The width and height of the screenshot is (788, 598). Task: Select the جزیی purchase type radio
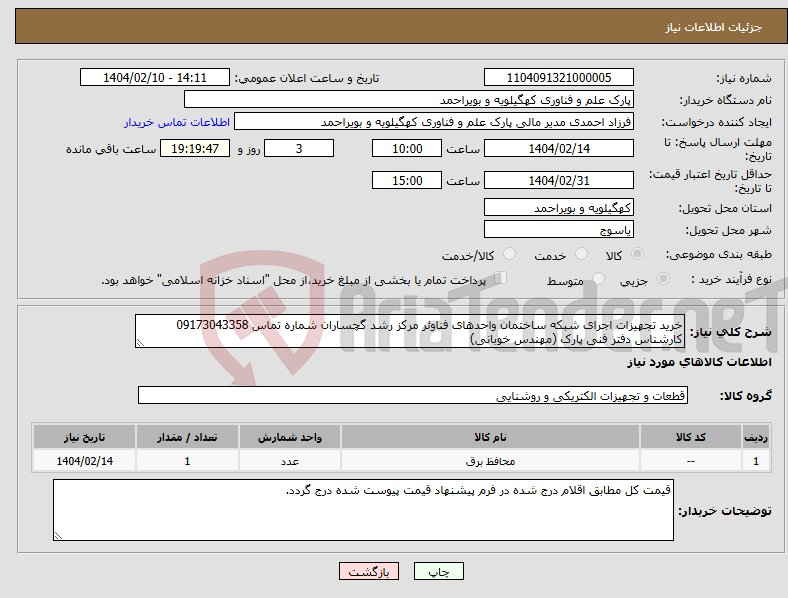click(663, 279)
